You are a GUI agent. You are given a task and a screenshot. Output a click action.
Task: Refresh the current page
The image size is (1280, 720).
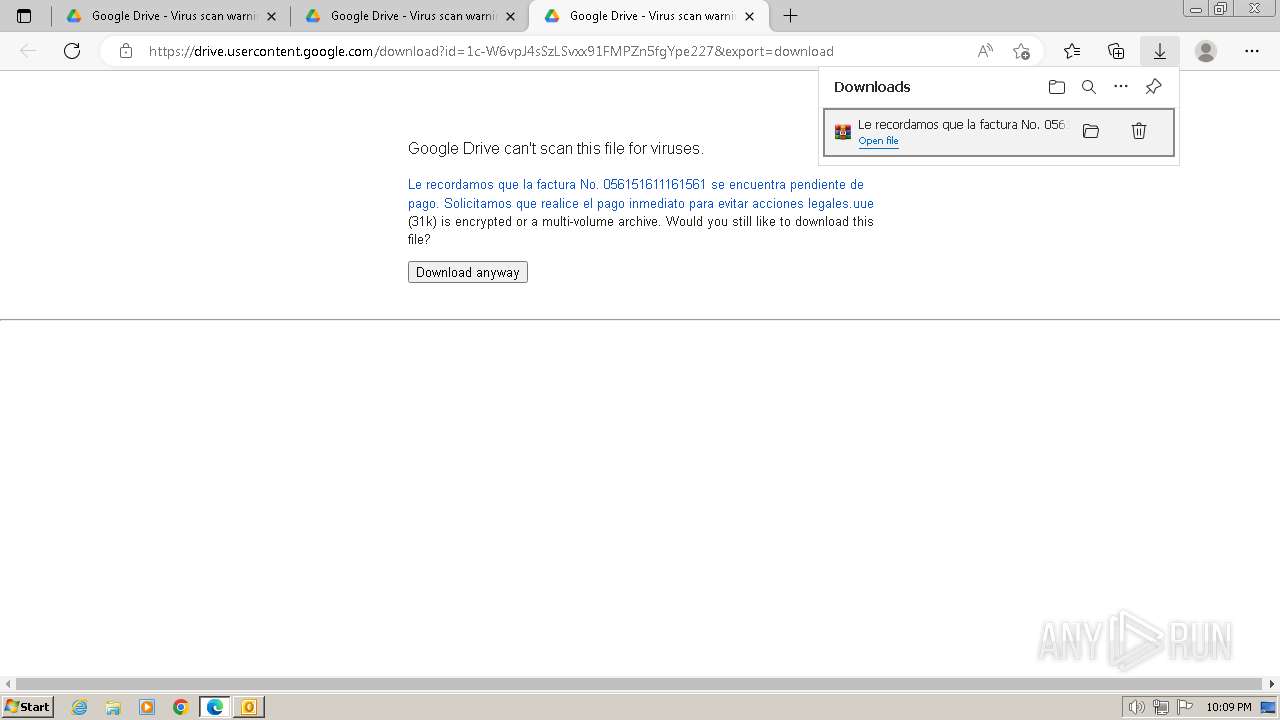click(x=72, y=51)
